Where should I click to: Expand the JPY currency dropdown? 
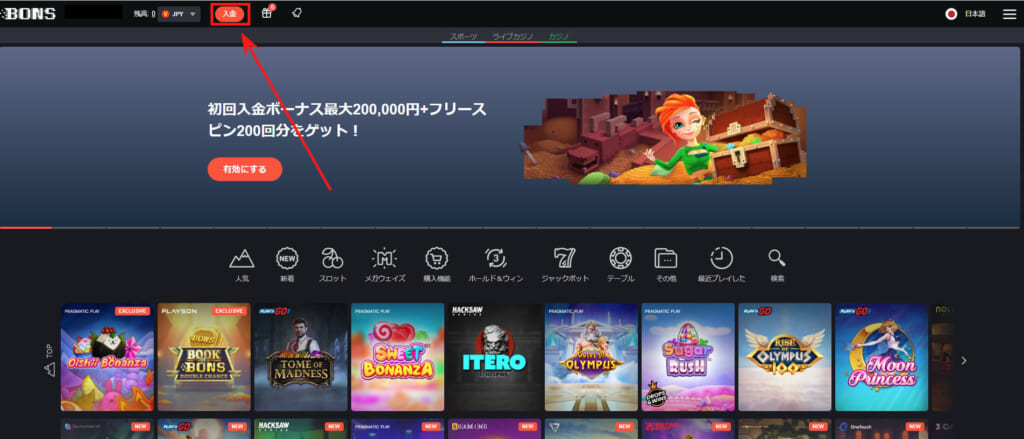pyautogui.click(x=180, y=14)
